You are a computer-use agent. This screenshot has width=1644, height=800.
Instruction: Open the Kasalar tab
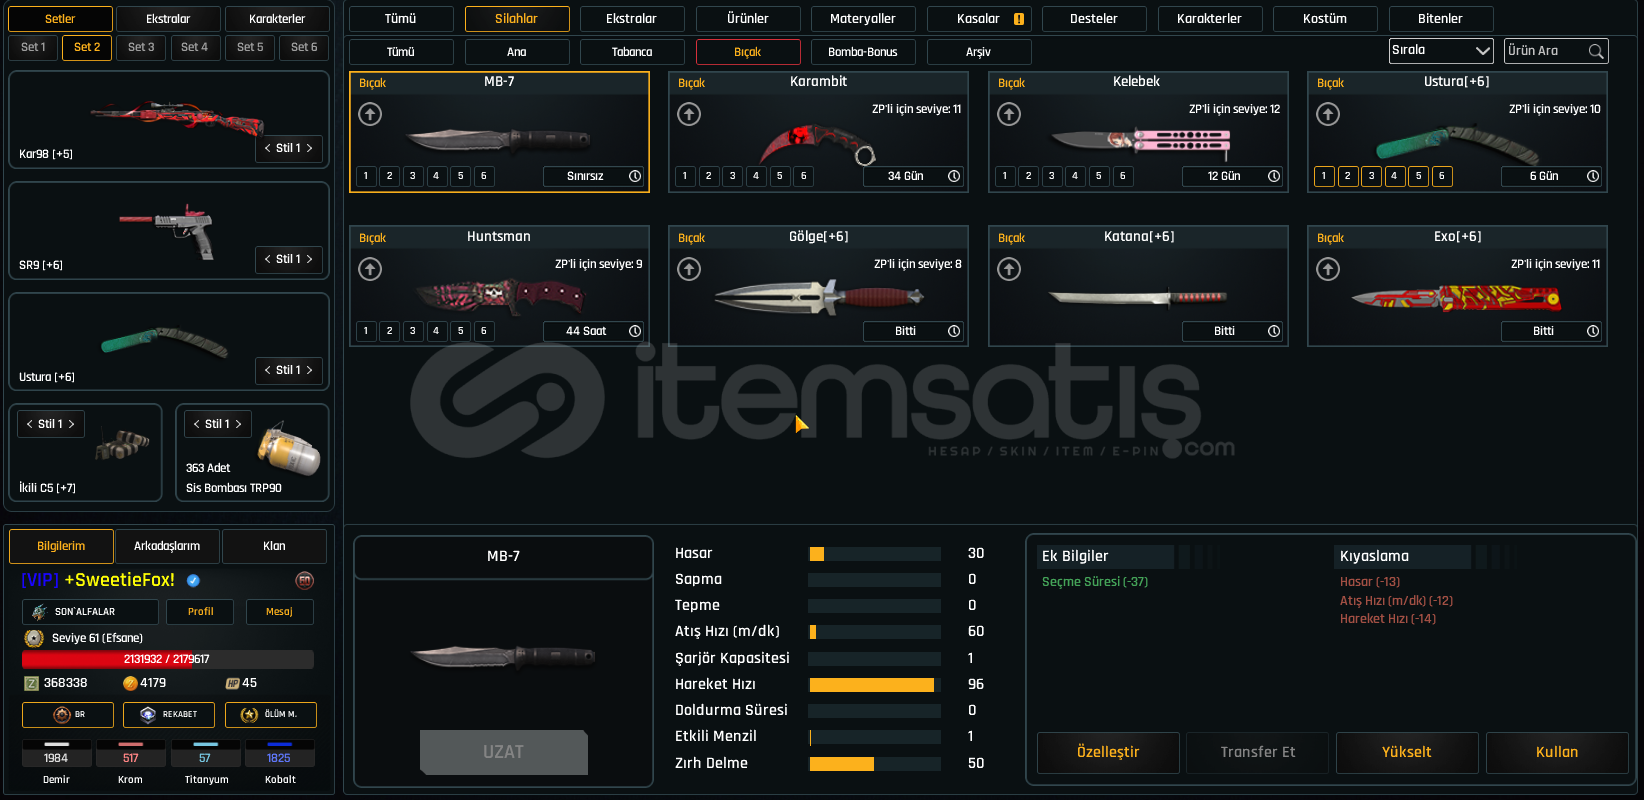(x=979, y=19)
